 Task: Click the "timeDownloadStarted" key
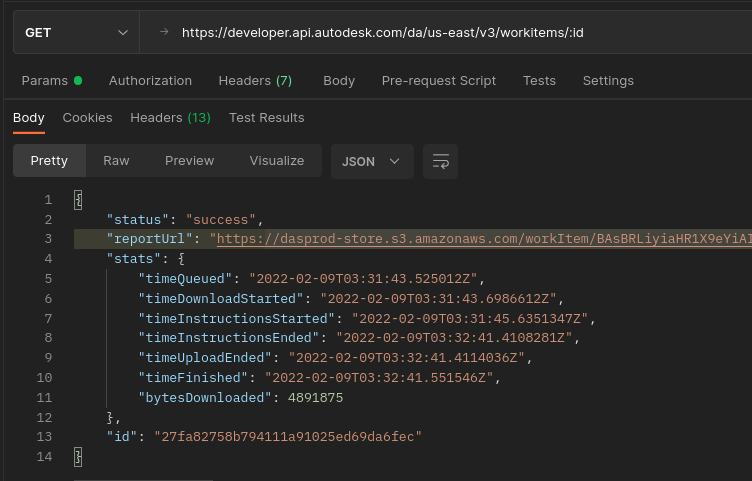(221, 299)
